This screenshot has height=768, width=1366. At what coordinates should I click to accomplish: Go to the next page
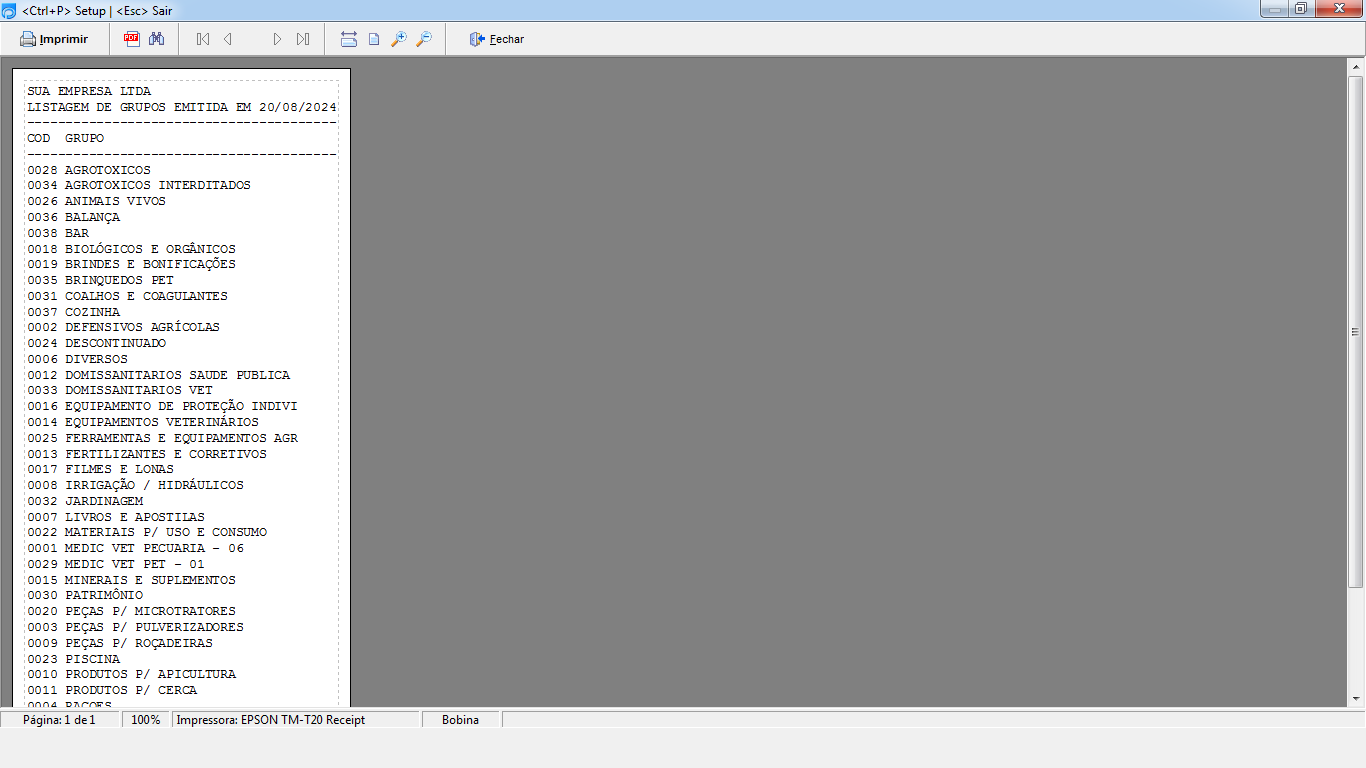coord(277,39)
